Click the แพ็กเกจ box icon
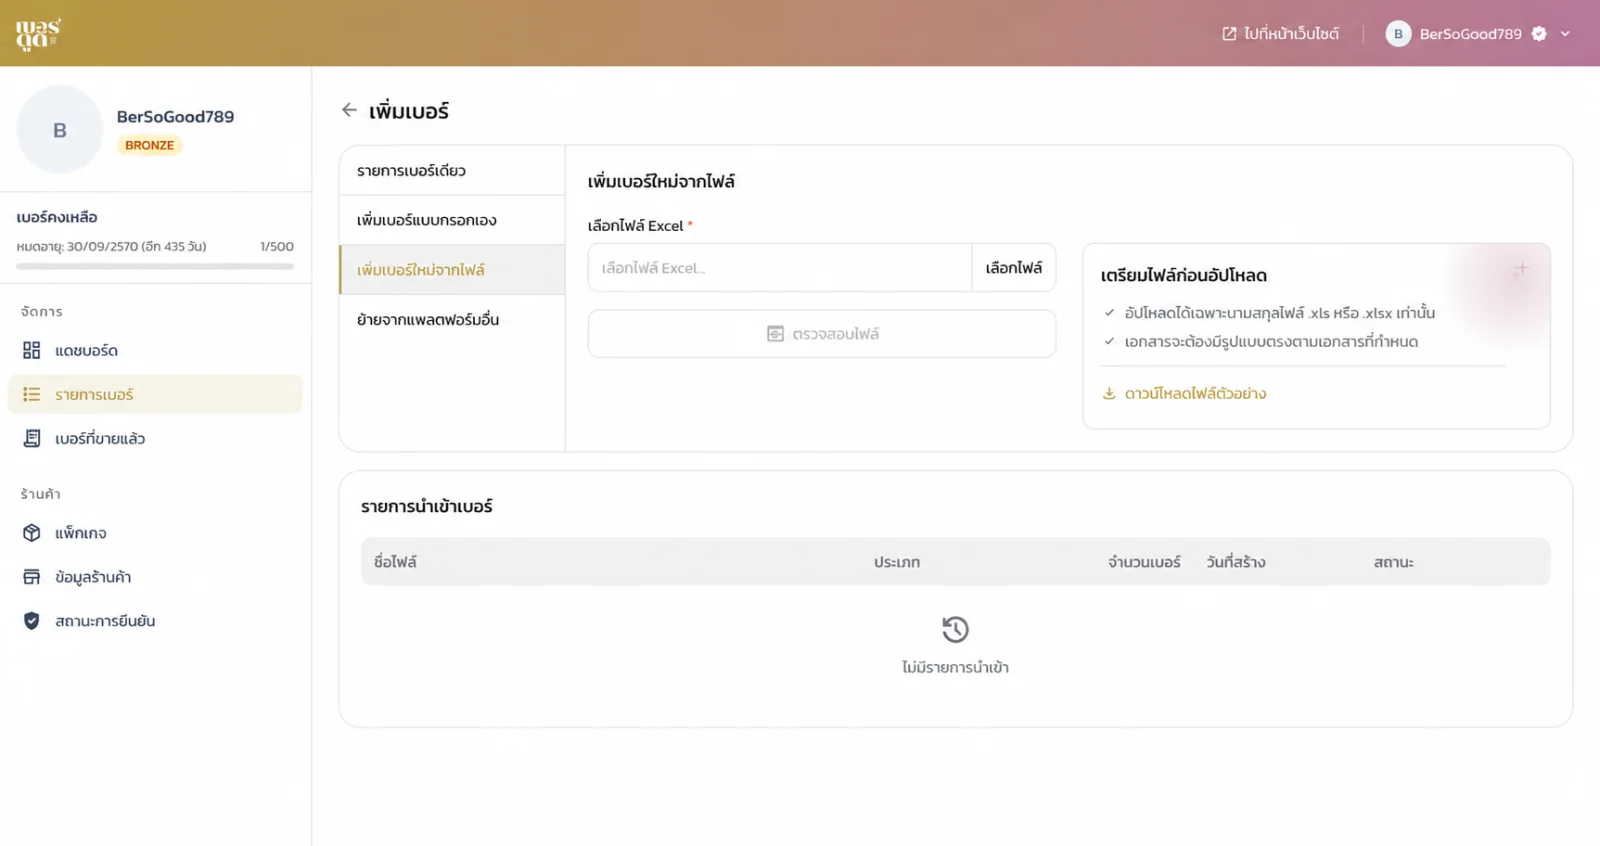1600x846 pixels. pos(32,533)
